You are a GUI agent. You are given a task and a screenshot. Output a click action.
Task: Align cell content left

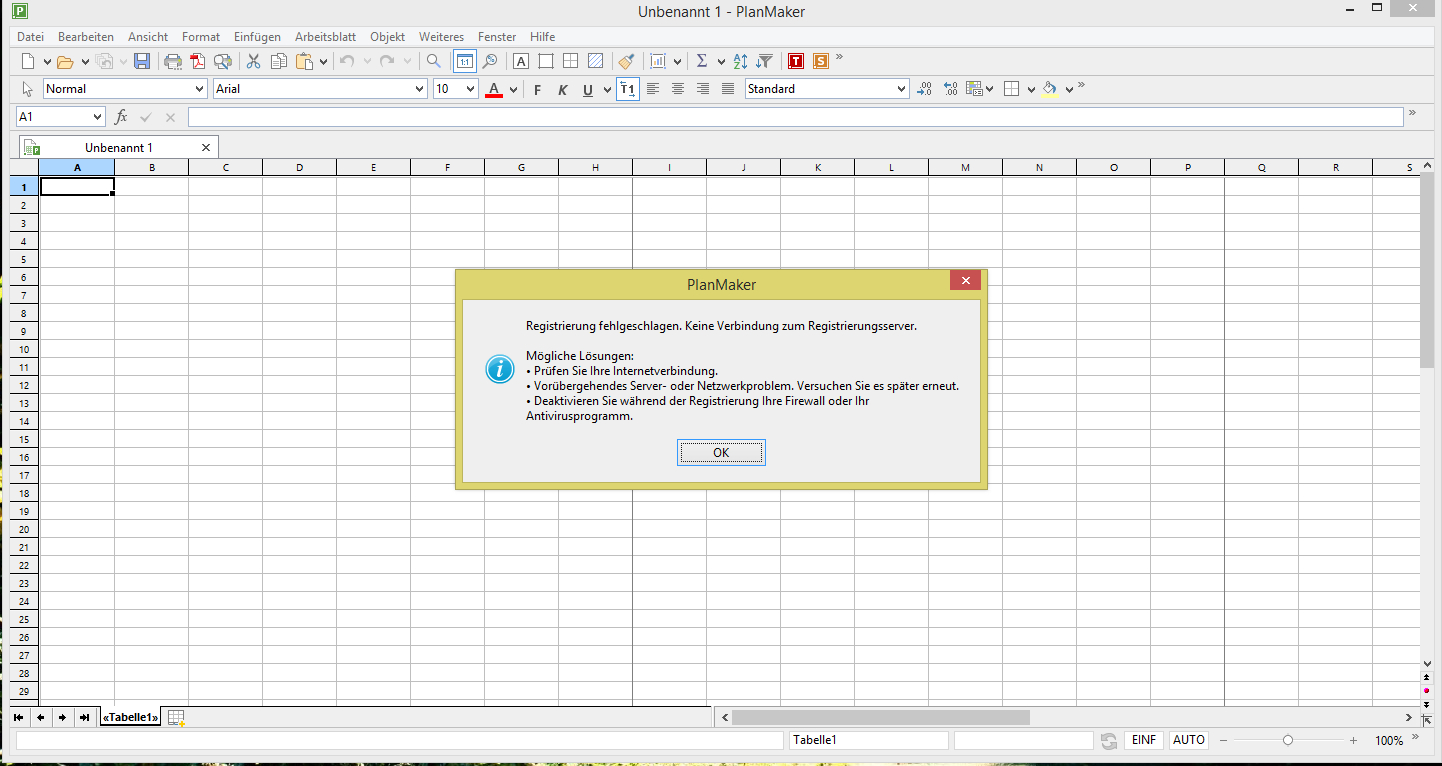point(653,89)
